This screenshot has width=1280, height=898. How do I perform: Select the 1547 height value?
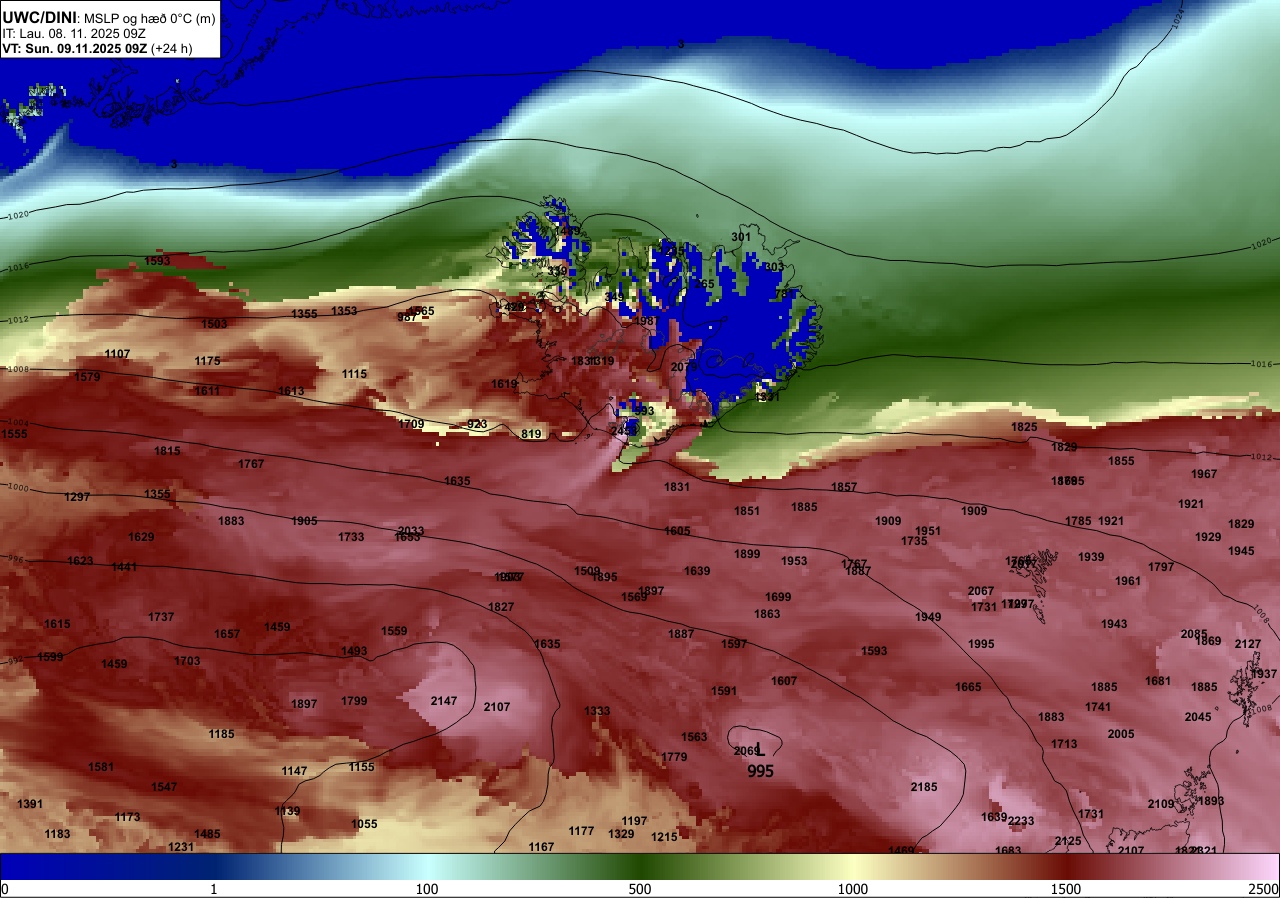point(164,787)
